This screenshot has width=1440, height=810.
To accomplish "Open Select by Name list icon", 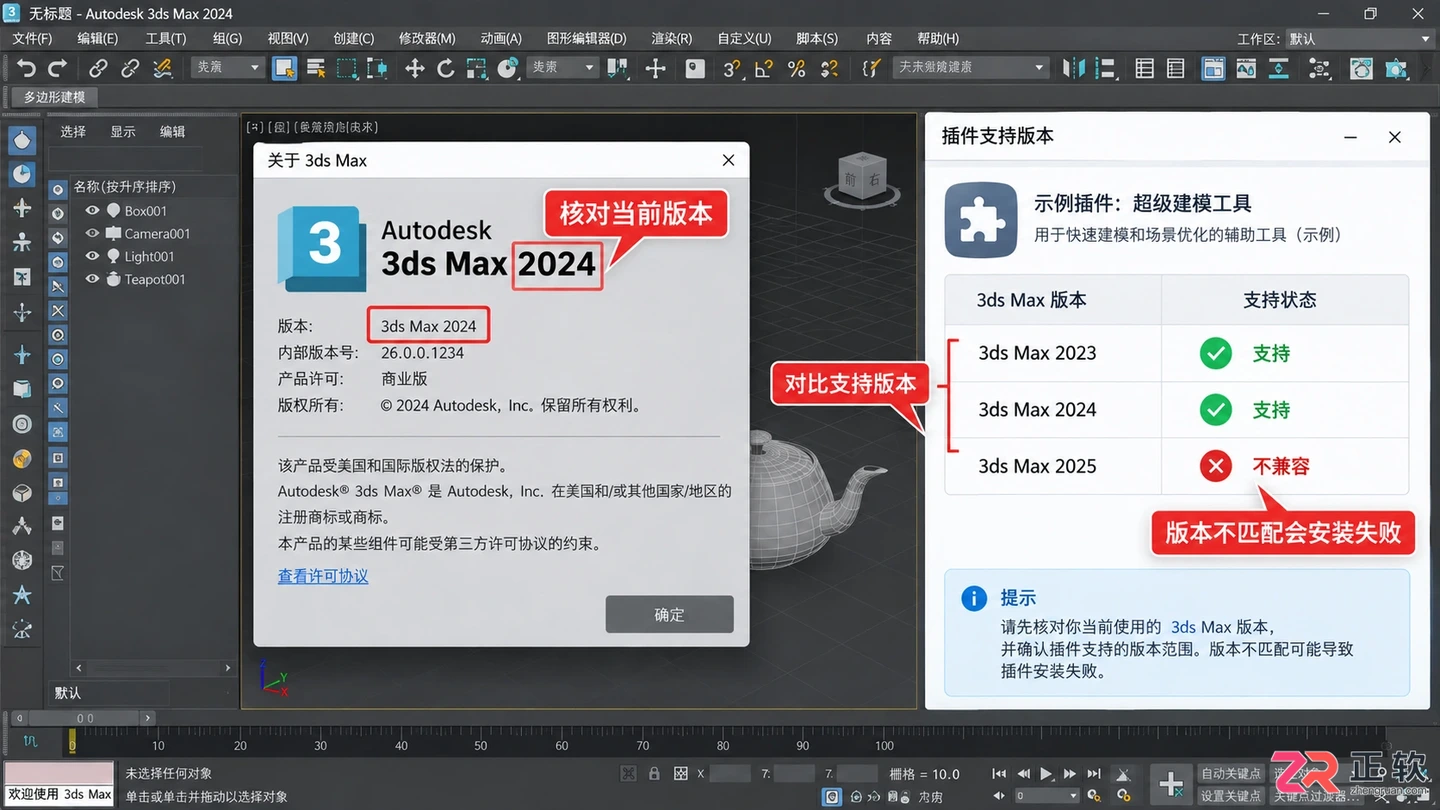I will (x=316, y=68).
